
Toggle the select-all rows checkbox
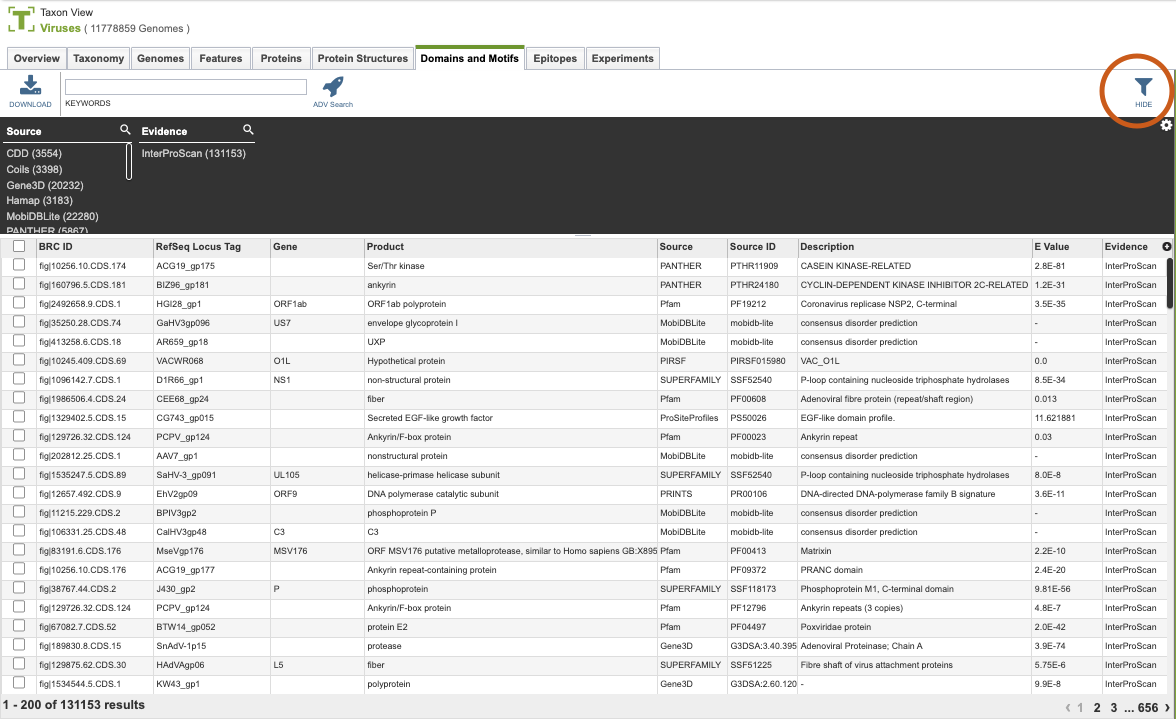[19, 246]
